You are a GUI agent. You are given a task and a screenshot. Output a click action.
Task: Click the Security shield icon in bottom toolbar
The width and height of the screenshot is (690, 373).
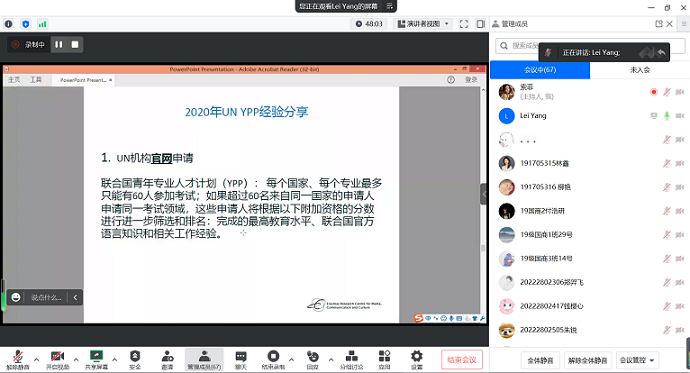coord(135,359)
